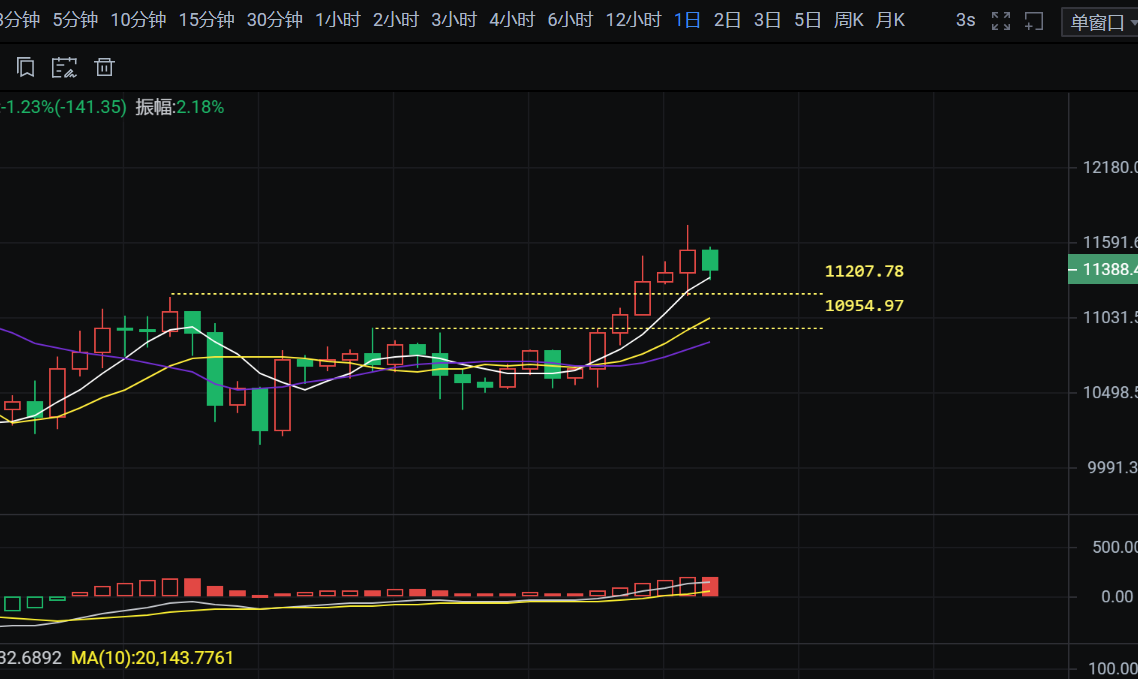Click the 9991.3 price axis label

1112,467
